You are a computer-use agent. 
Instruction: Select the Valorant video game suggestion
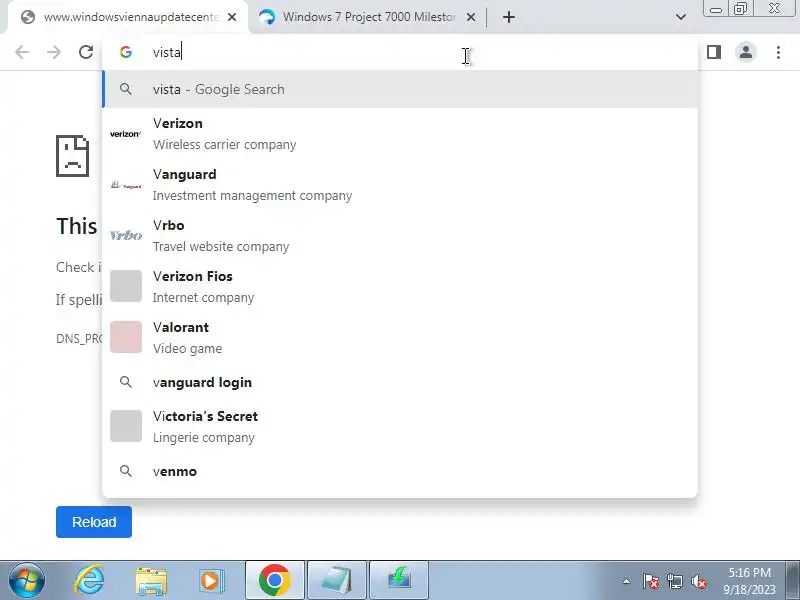[x=400, y=338]
